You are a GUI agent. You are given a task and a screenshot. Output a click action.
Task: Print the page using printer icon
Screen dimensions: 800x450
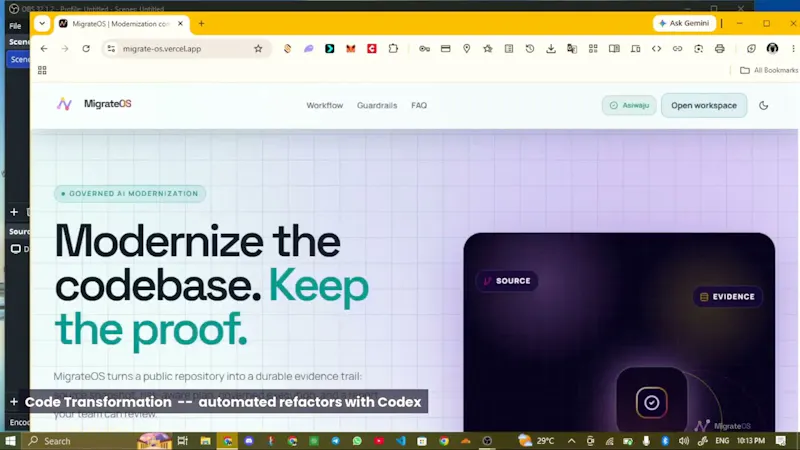click(x=719, y=48)
